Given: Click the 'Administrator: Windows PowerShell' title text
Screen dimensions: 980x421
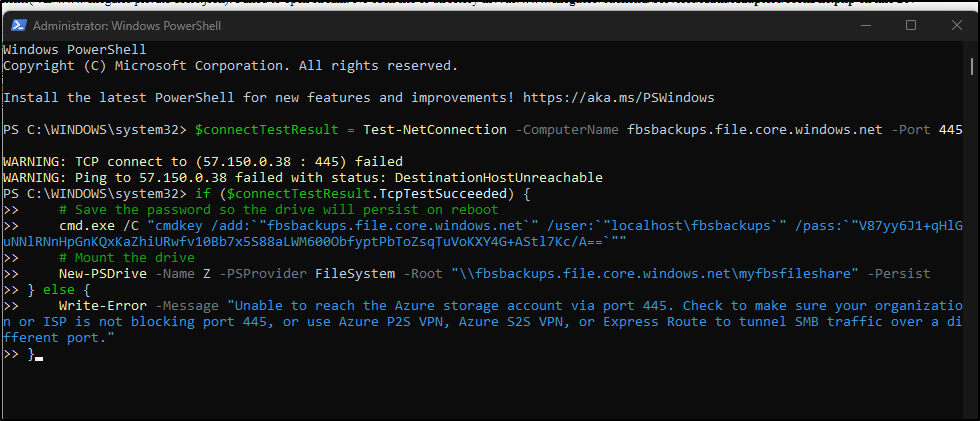Looking at the screenshot, I should click(x=127, y=26).
